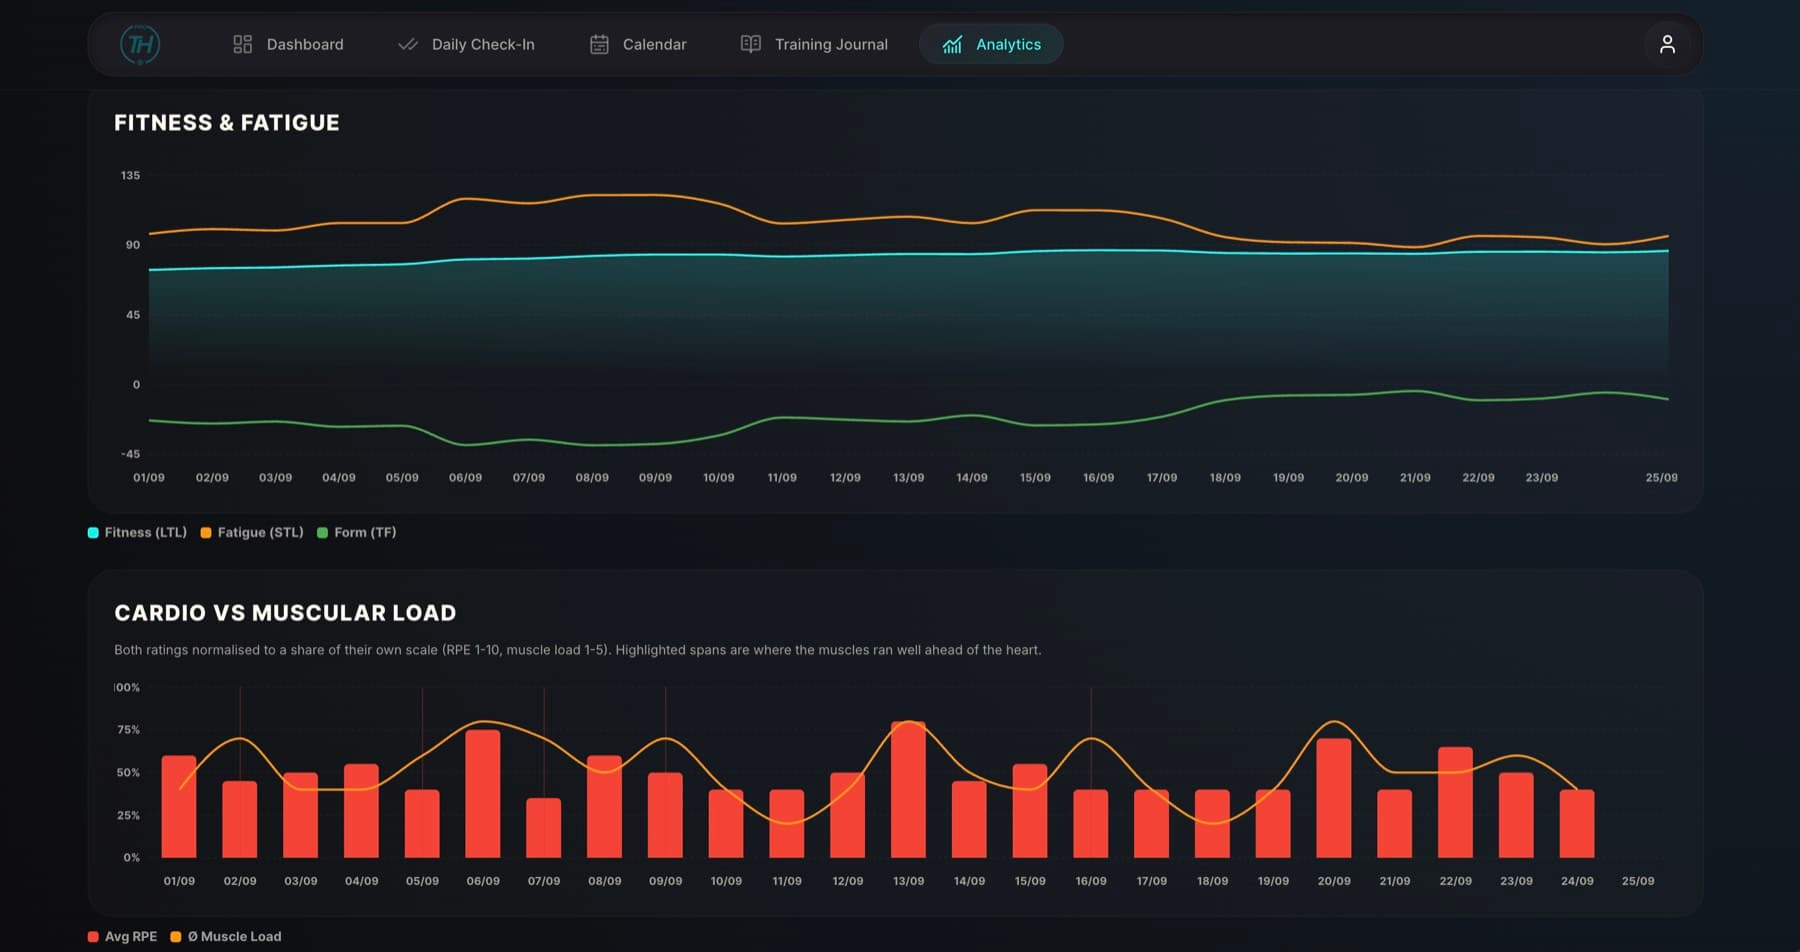Open the user profile icon
The image size is (1800, 952).
[x=1667, y=44]
